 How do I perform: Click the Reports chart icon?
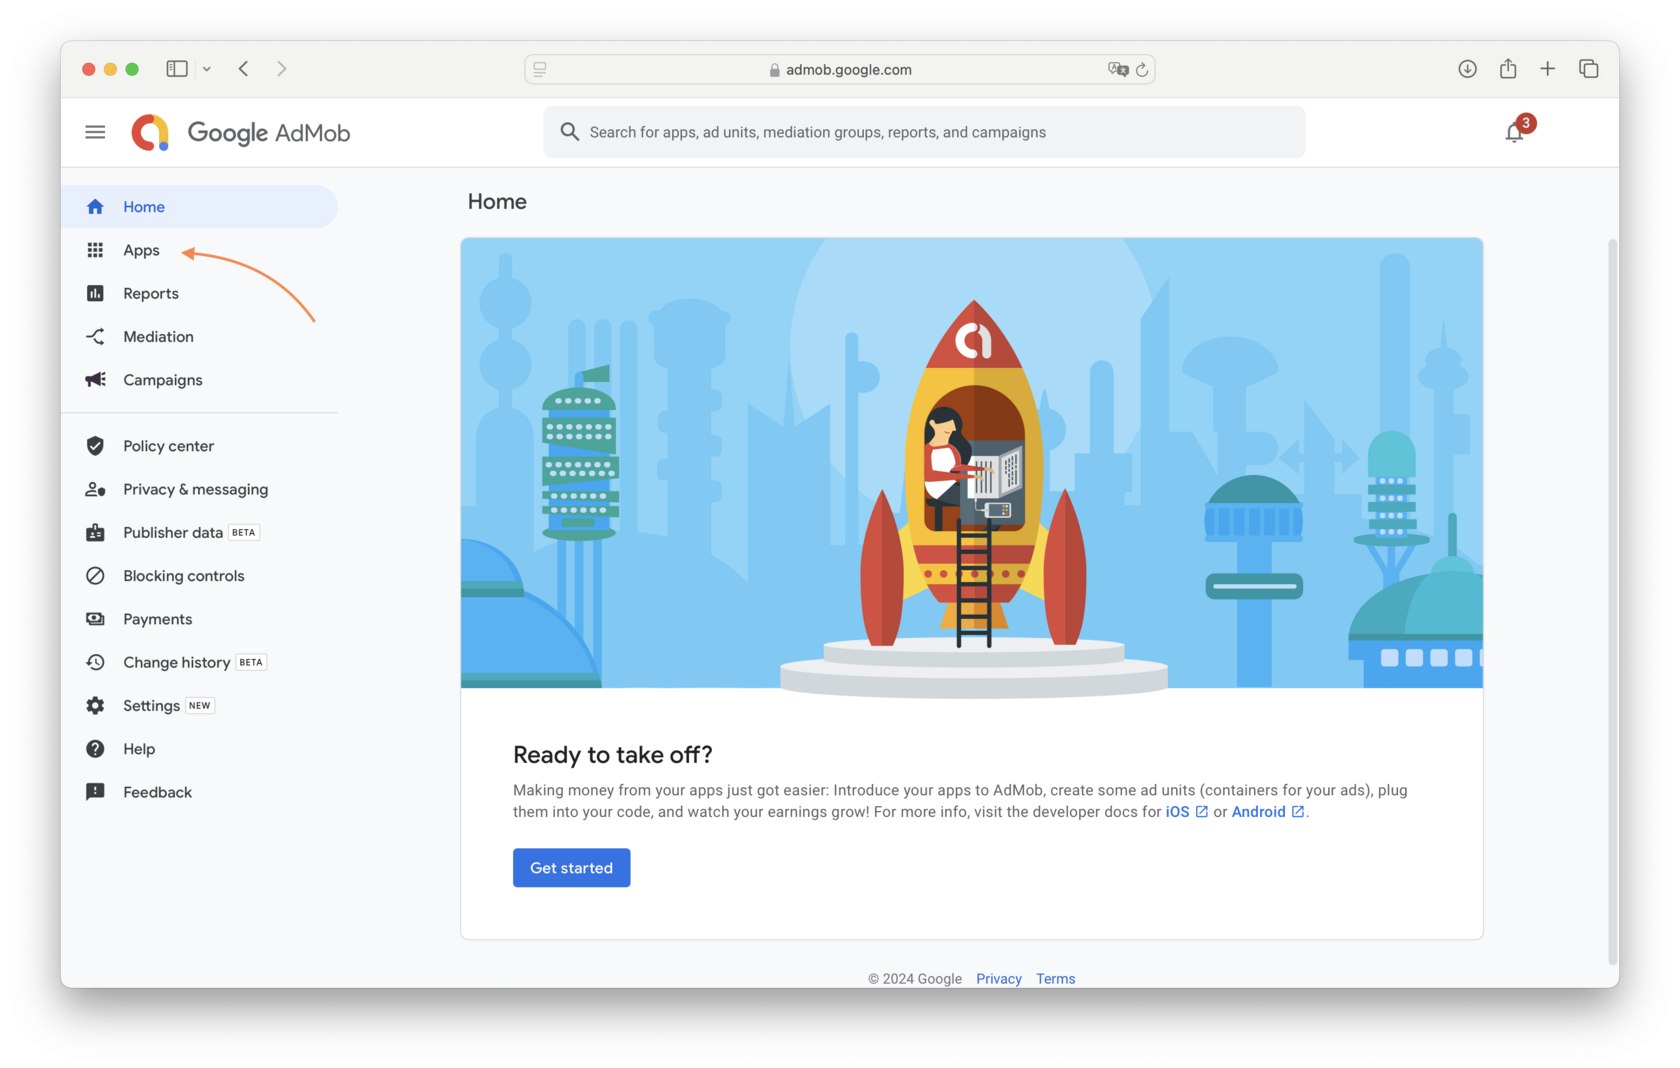coord(95,293)
